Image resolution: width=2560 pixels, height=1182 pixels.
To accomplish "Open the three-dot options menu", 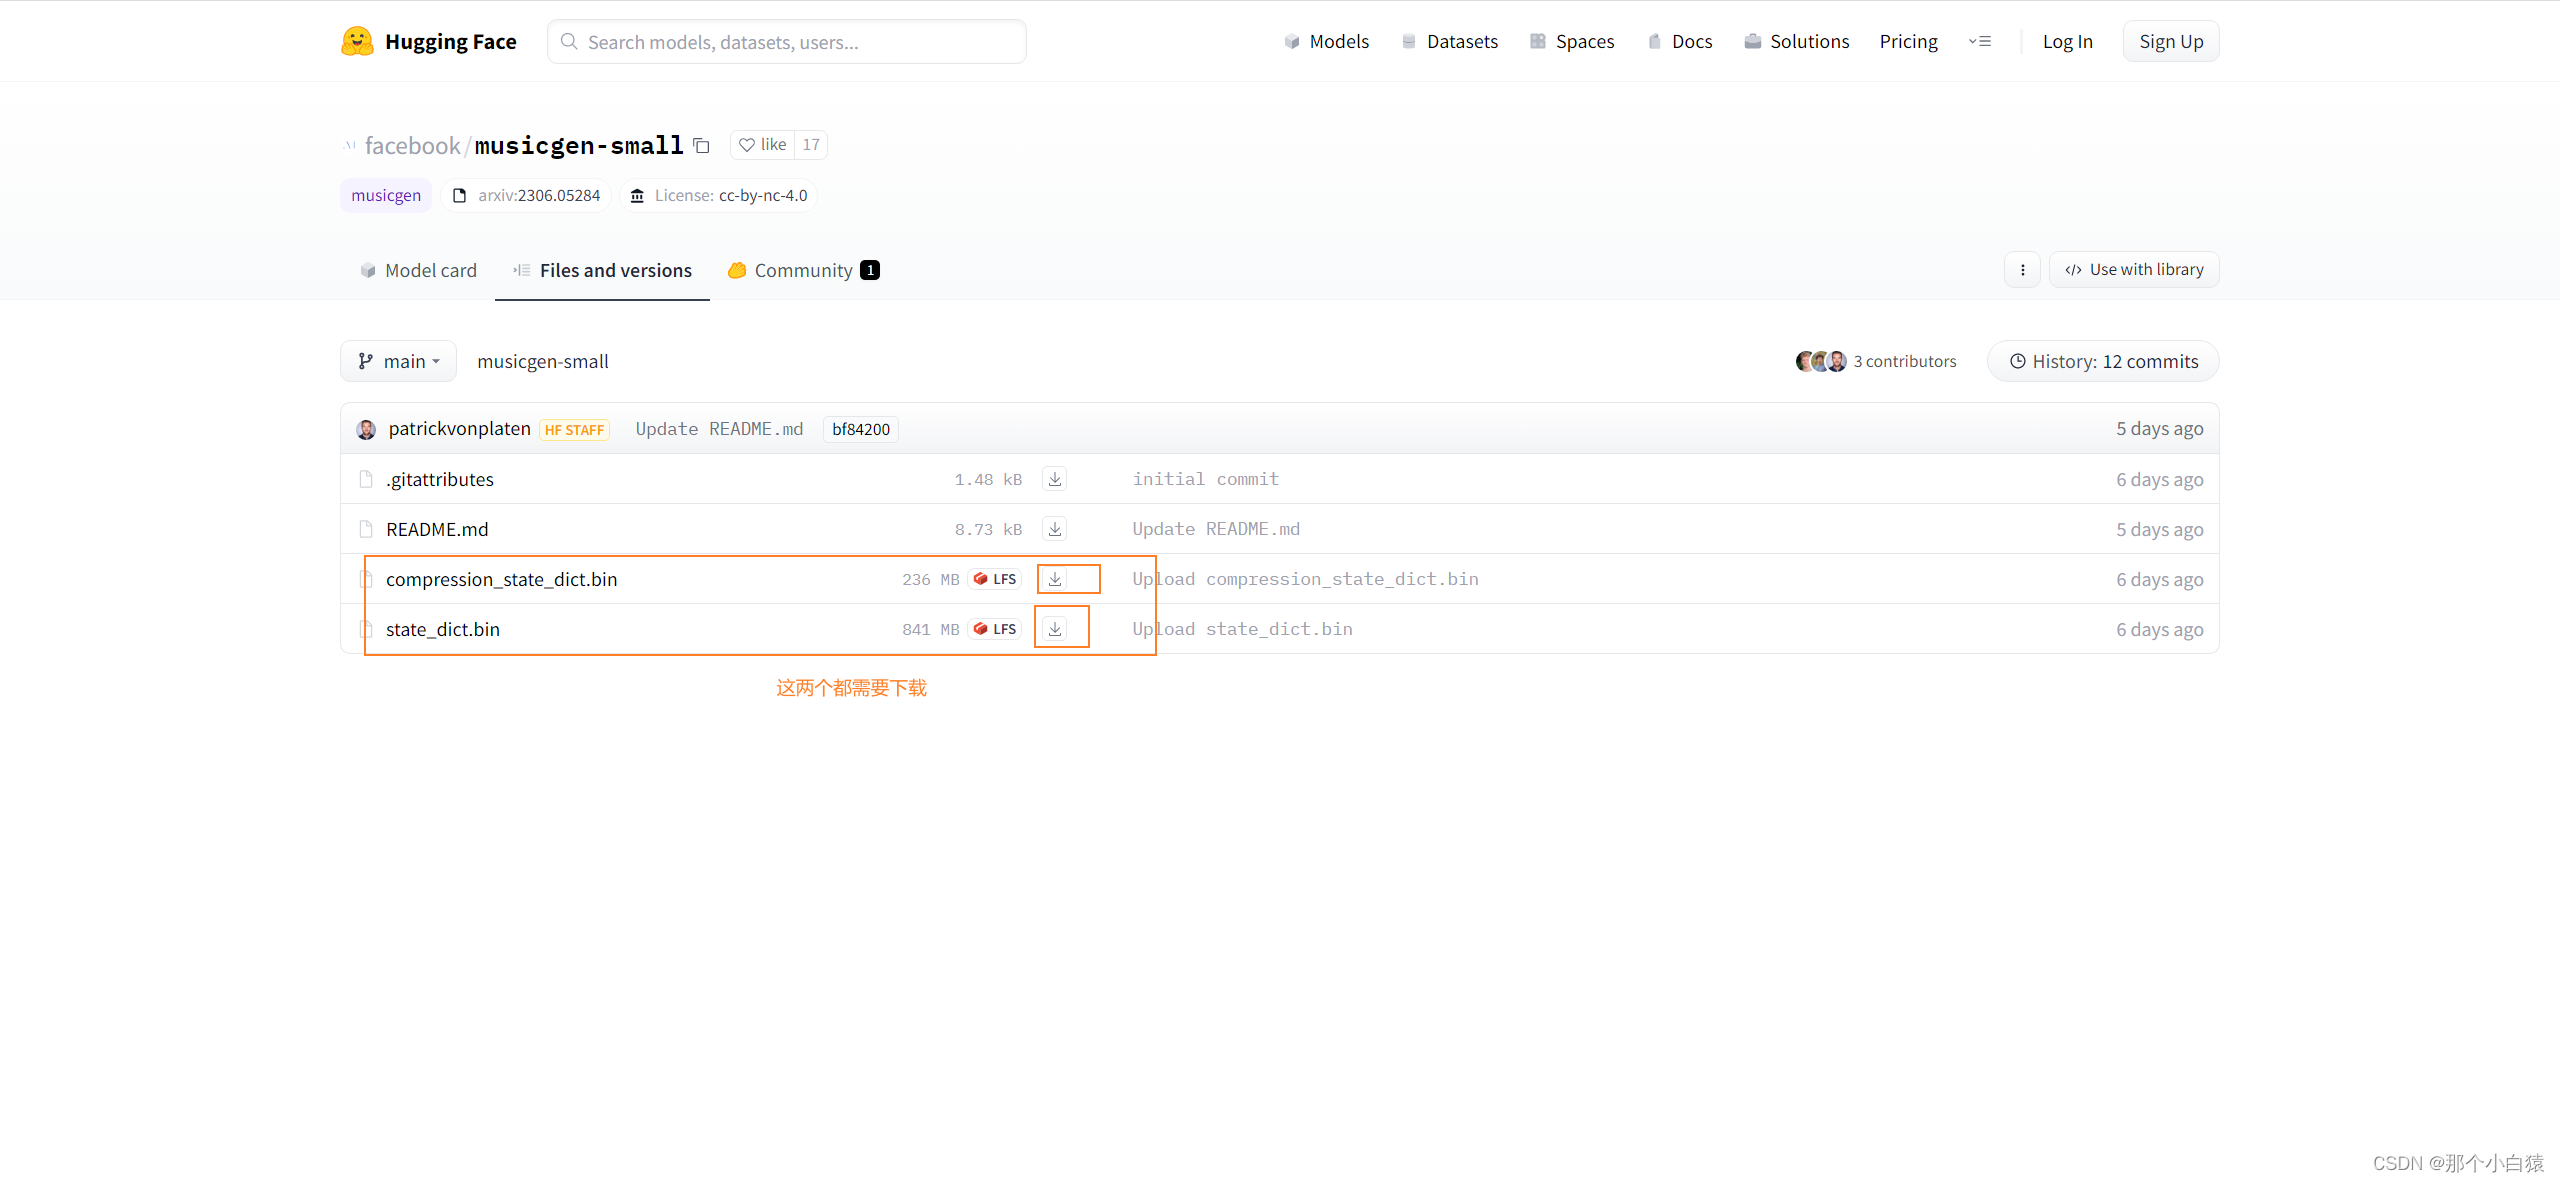I will pyautogui.click(x=2022, y=270).
